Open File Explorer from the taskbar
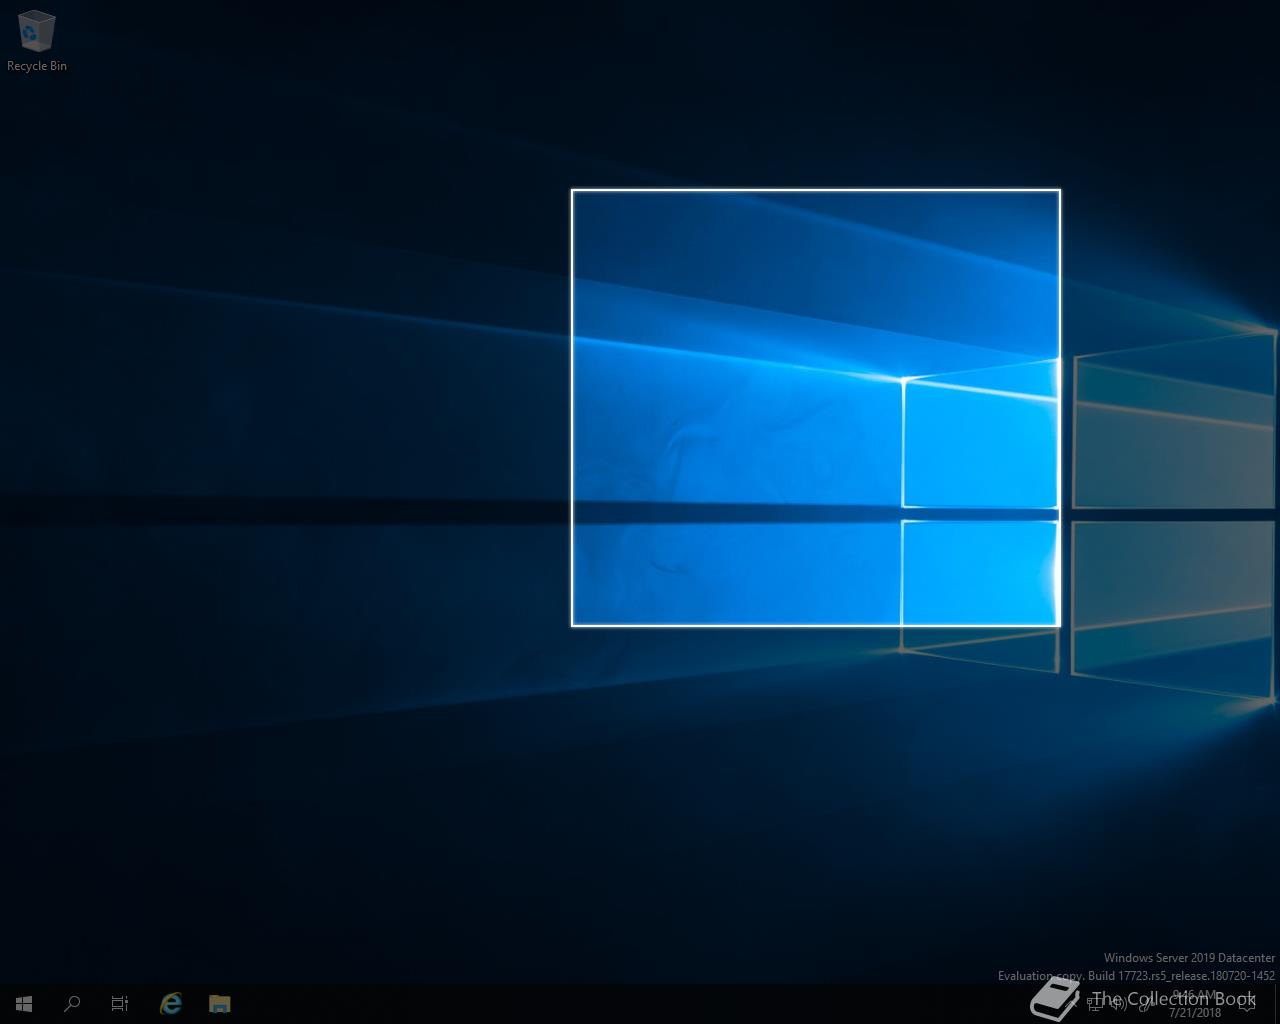 point(220,1003)
